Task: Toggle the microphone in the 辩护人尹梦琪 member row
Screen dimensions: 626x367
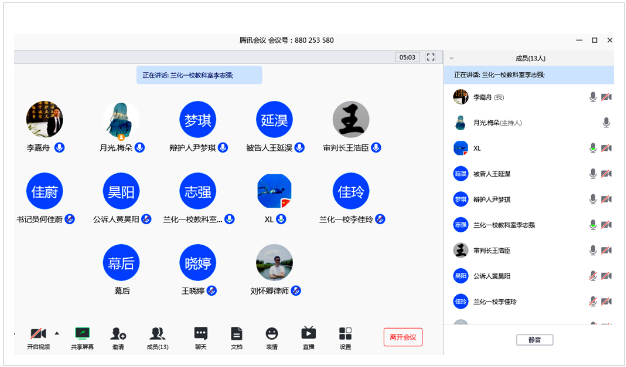Action: click(593, 199)
